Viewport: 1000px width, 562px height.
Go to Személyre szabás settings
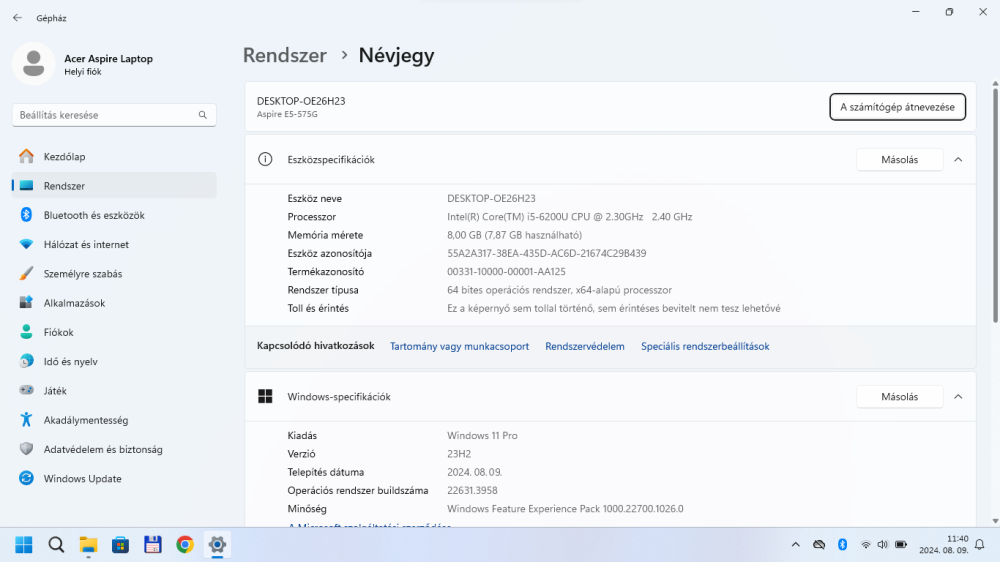82,274
